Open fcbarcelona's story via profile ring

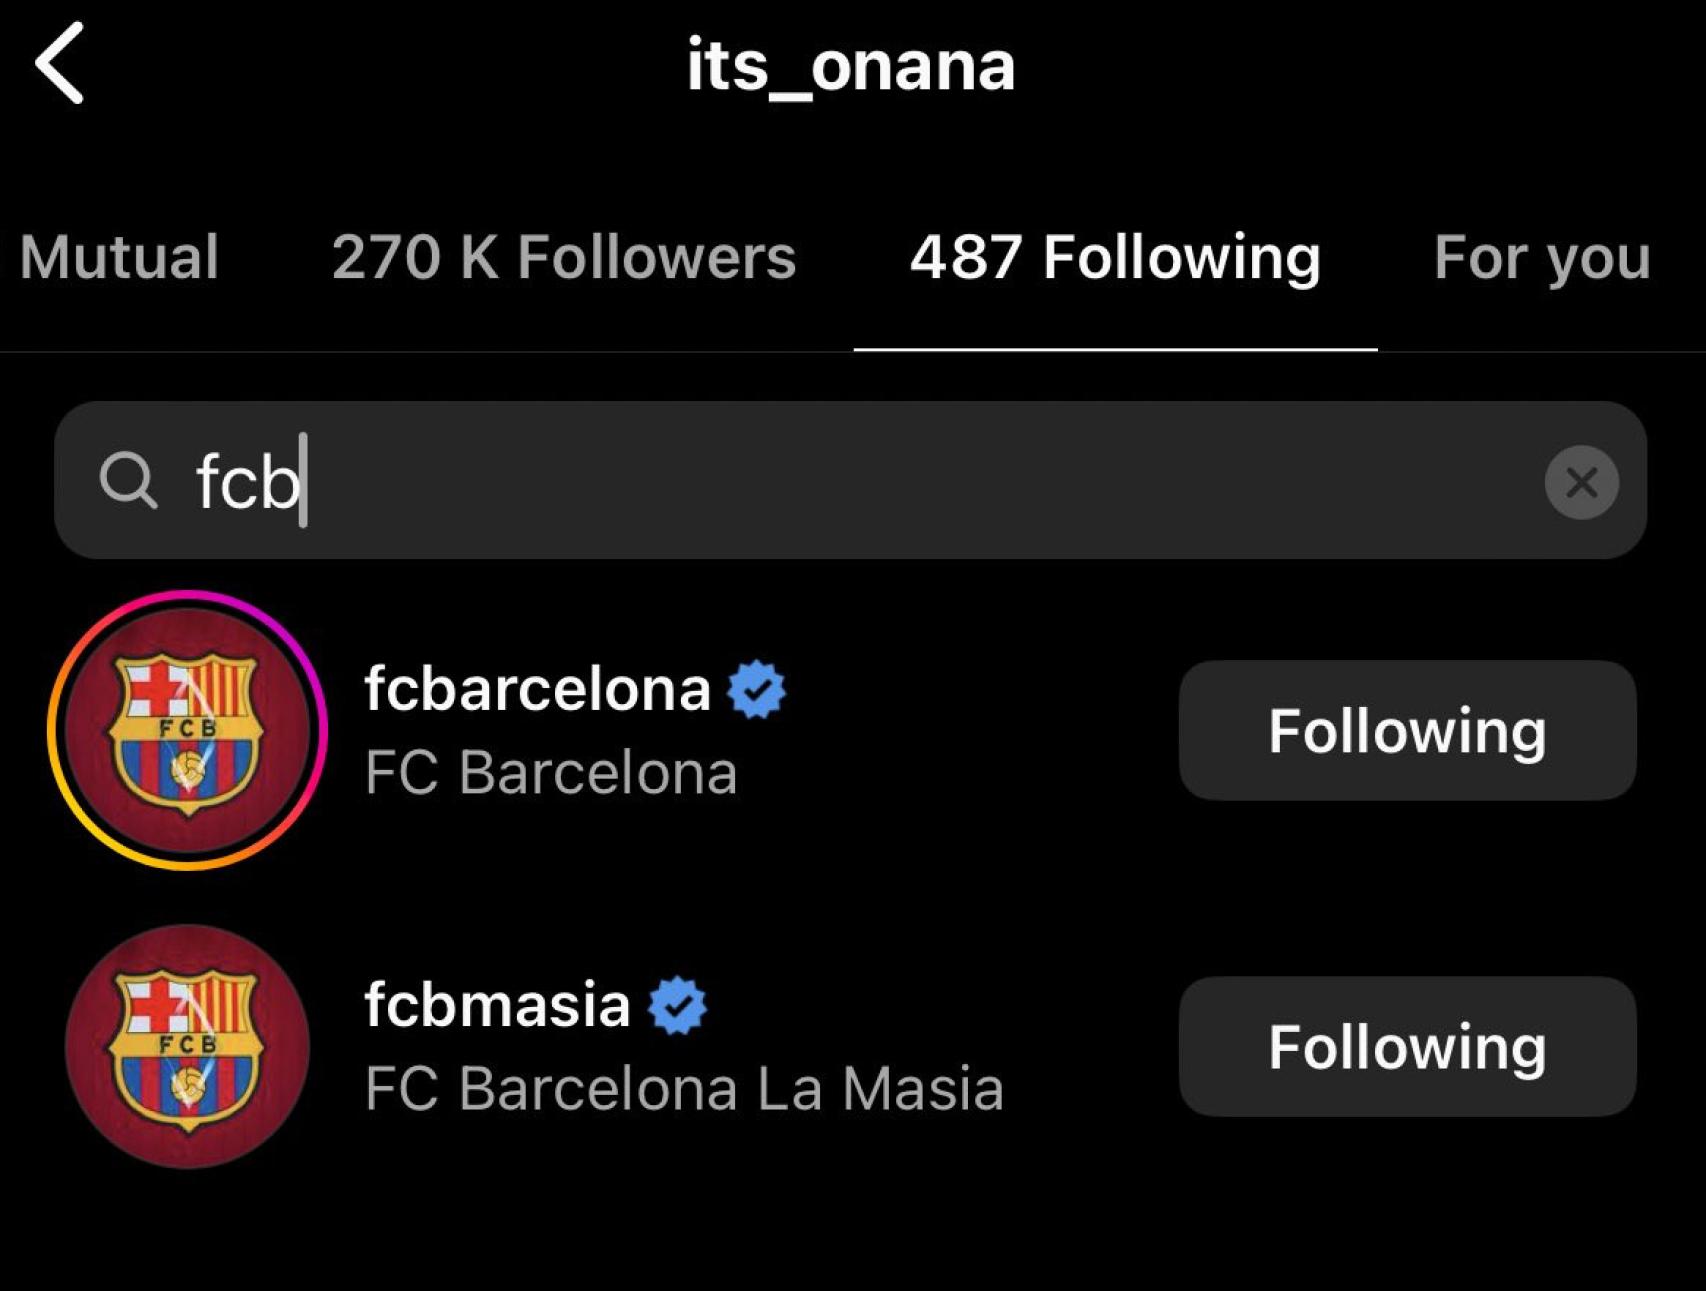[x=190, y=729]
